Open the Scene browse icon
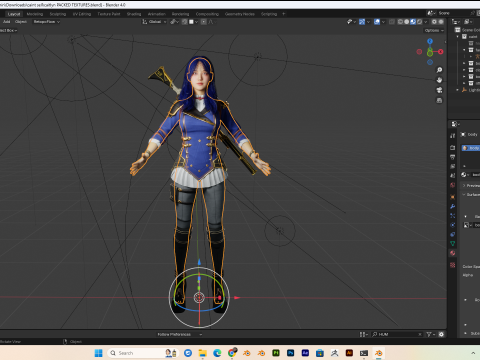This screenshot has width=480, height=360. 431,13
